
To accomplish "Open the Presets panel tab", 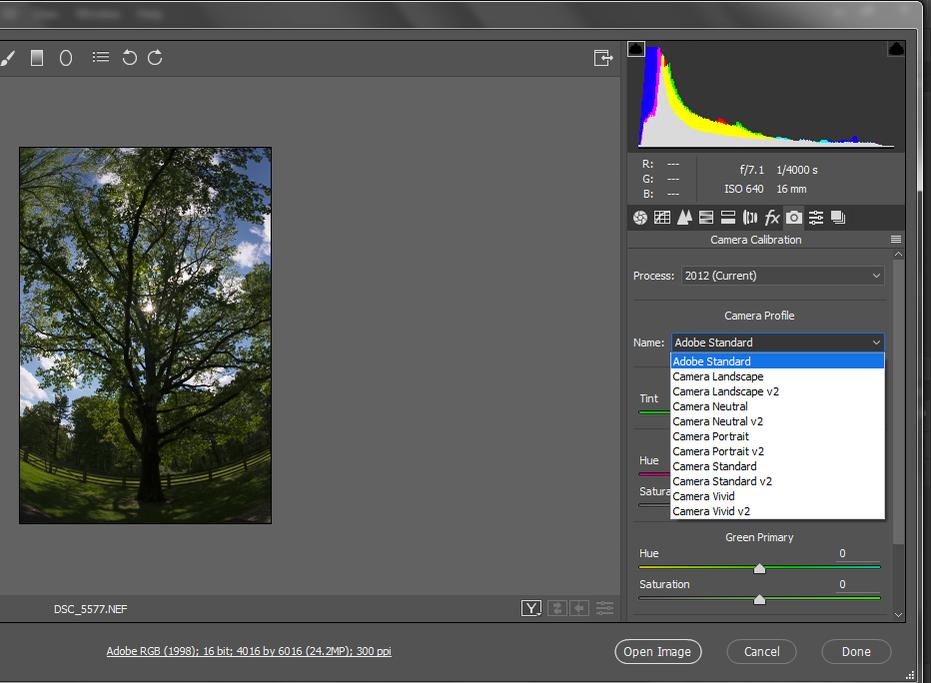I will pyautogui.click(x=816, y=217).
